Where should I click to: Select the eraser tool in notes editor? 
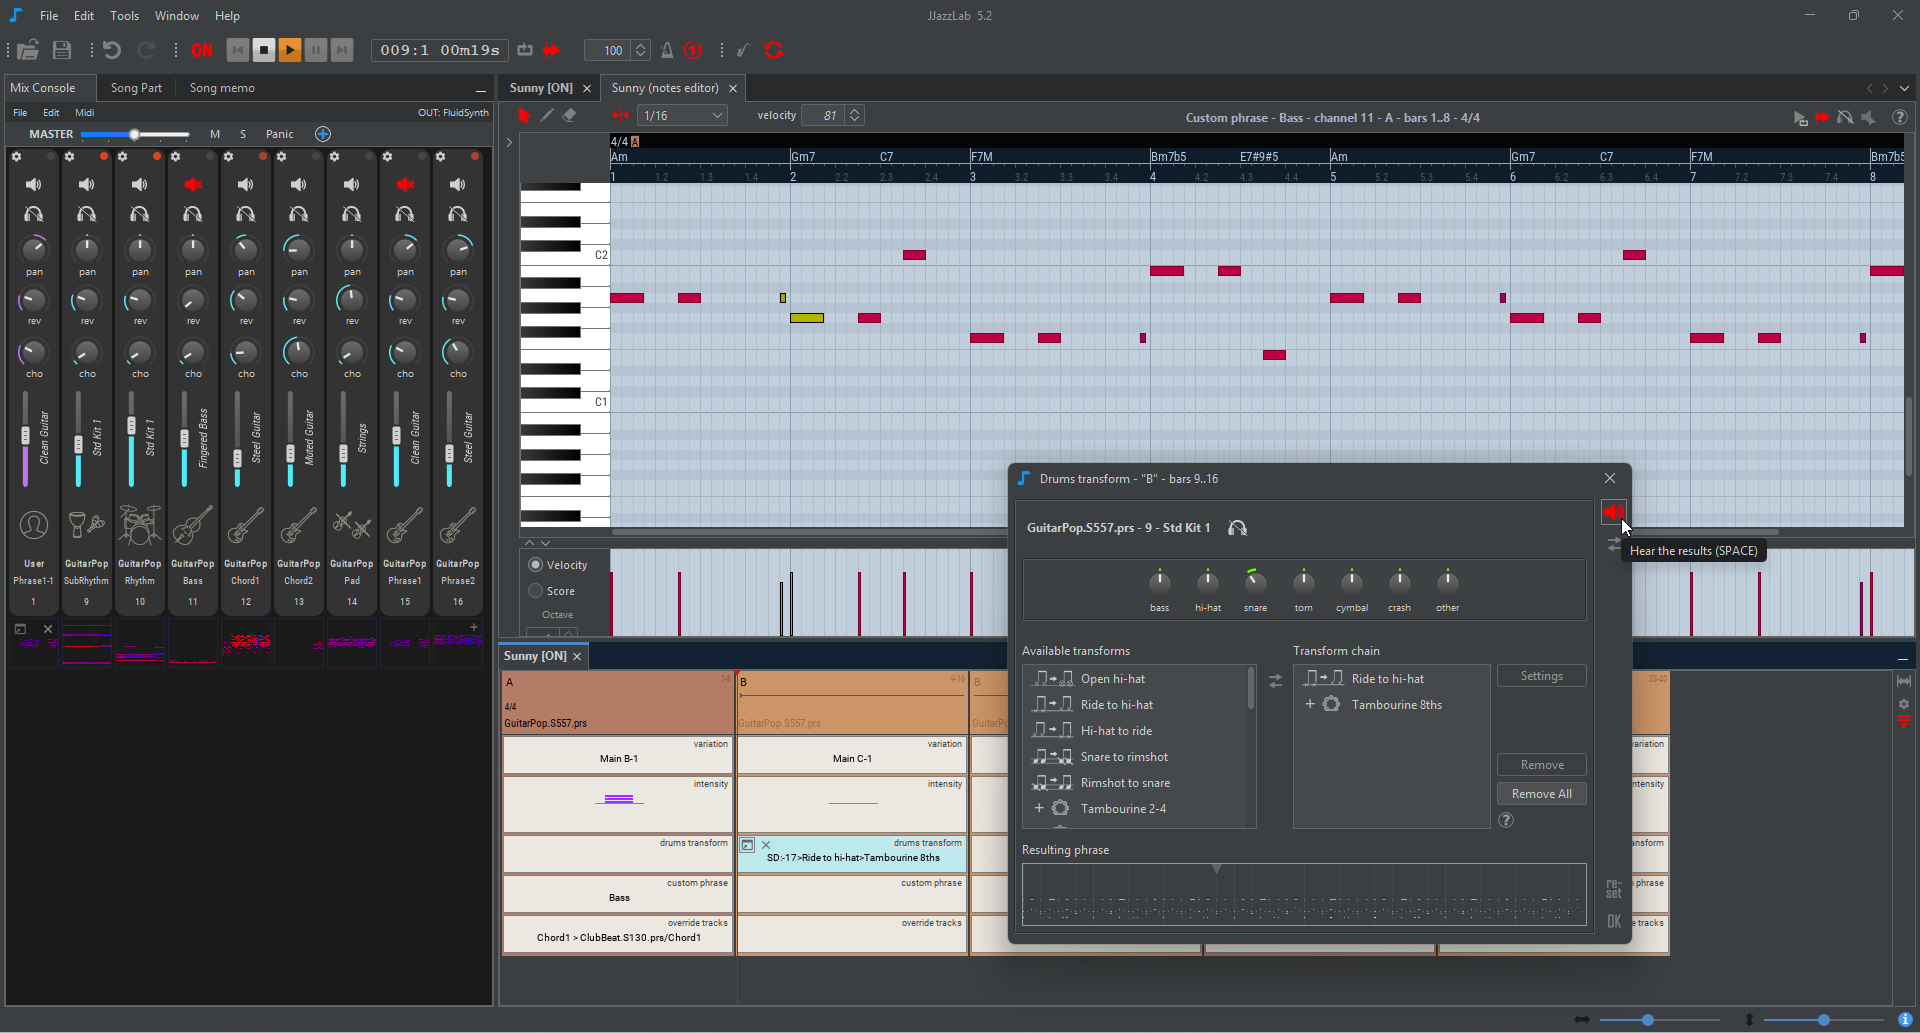tap(569, 116)
